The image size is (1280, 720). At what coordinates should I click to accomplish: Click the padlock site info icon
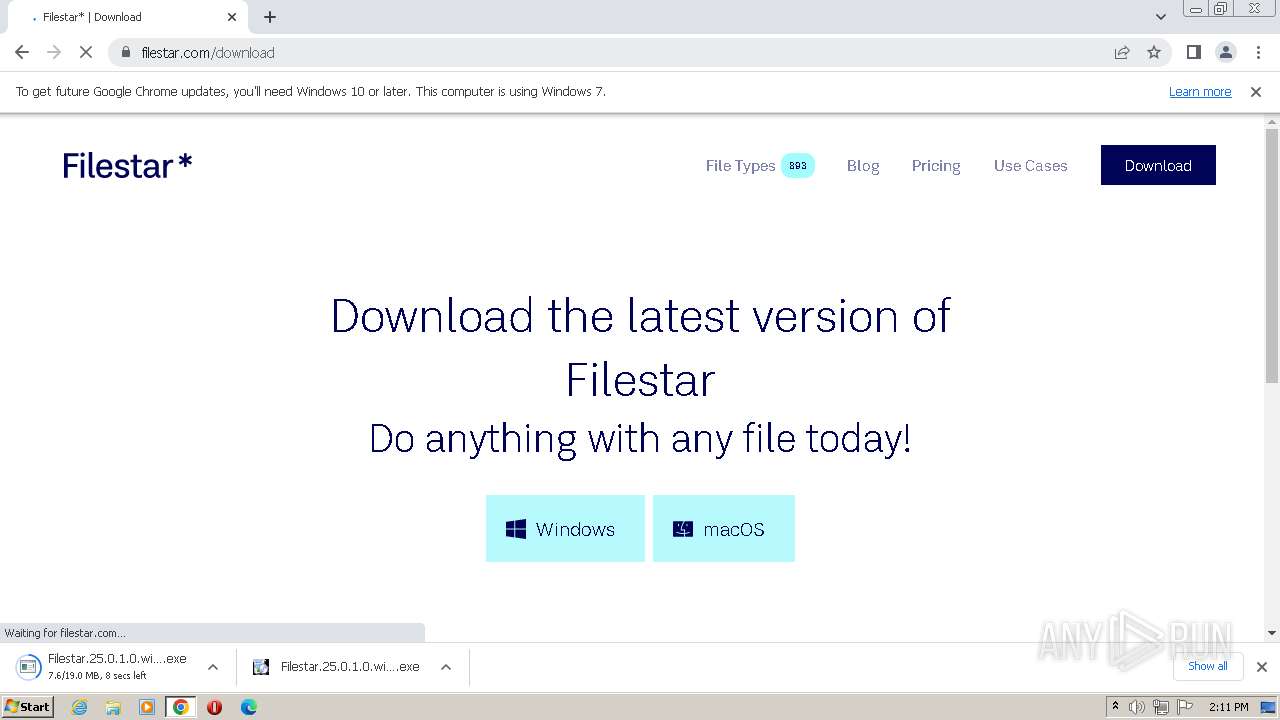pos(125,52)
